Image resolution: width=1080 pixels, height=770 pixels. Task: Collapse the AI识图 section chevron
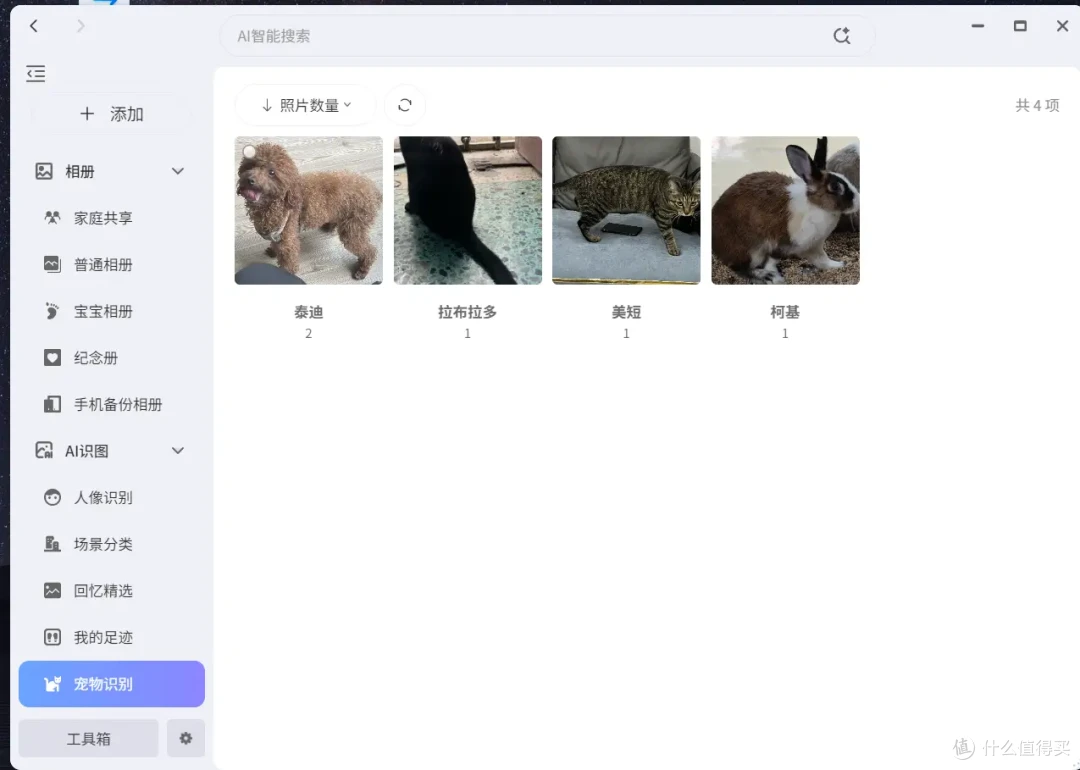click(178, 451)
